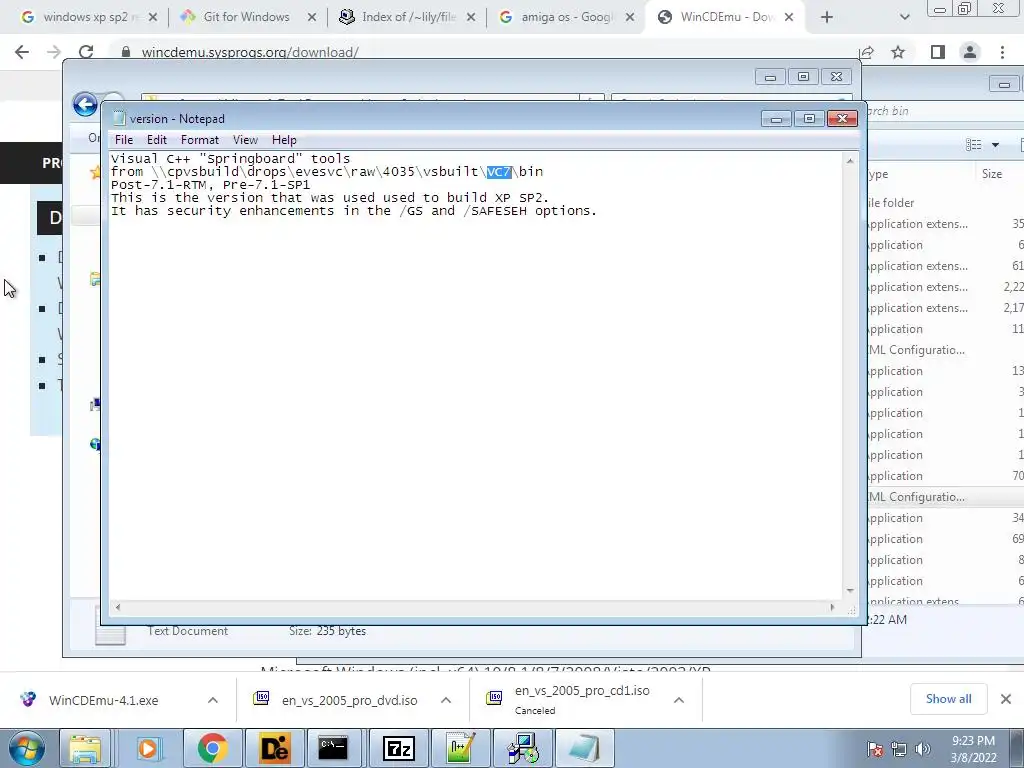Open the Chrome tab search dropdown
Viewport: 1024px width, 768px height.
[904, 18]
